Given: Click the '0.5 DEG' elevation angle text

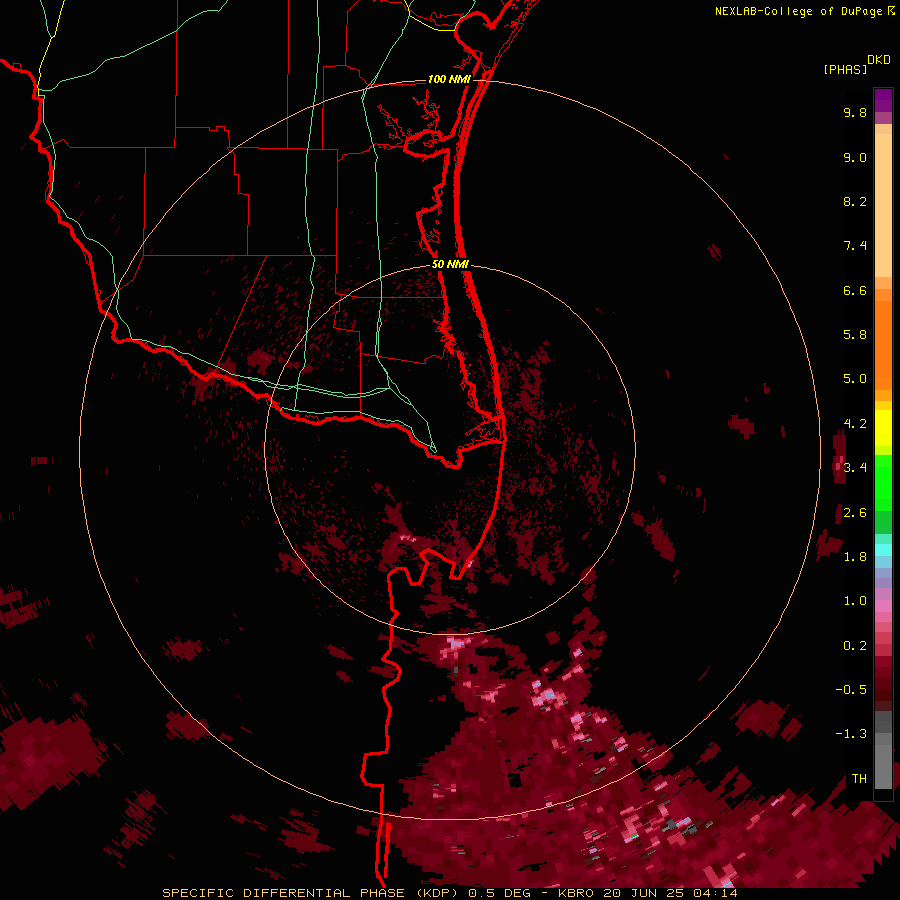Looking at the screenshot, I should pos(499,893).
